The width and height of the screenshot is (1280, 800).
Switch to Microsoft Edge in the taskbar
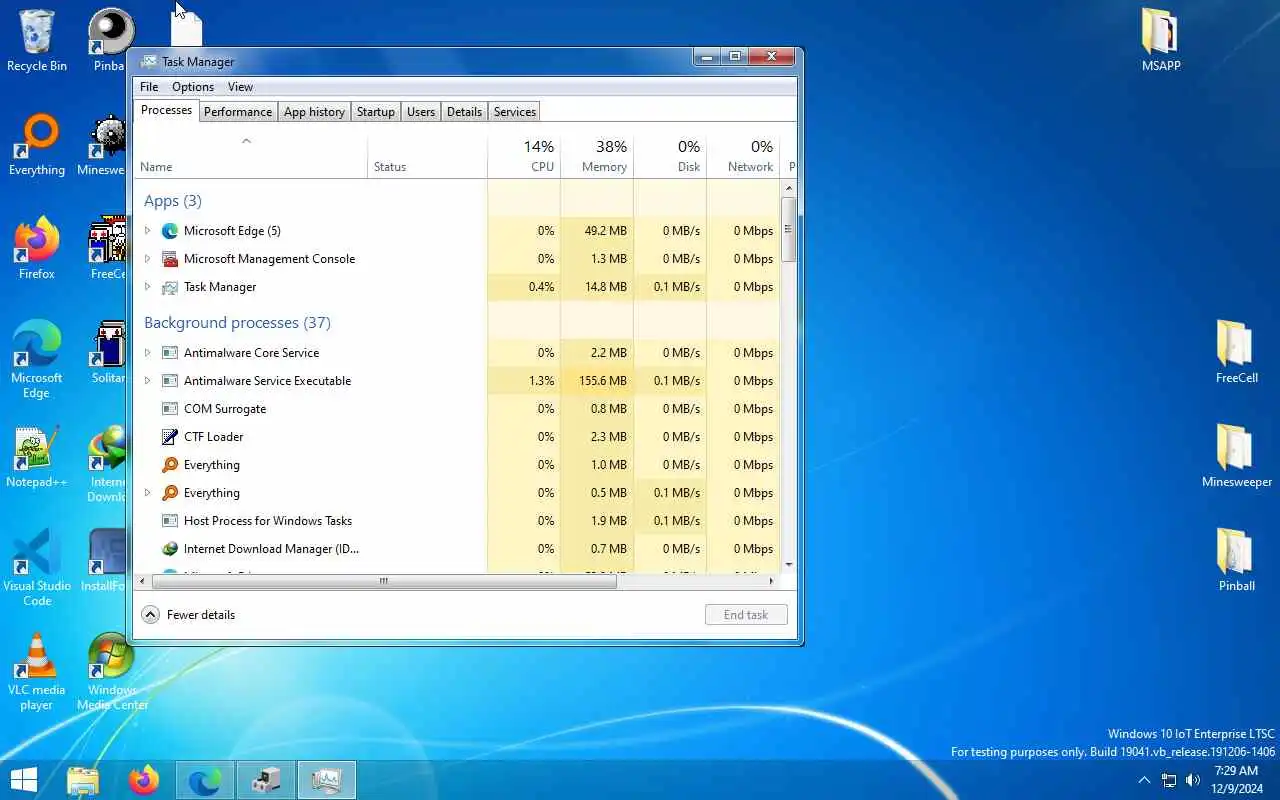pyautogui.click(x=205, y=780)
